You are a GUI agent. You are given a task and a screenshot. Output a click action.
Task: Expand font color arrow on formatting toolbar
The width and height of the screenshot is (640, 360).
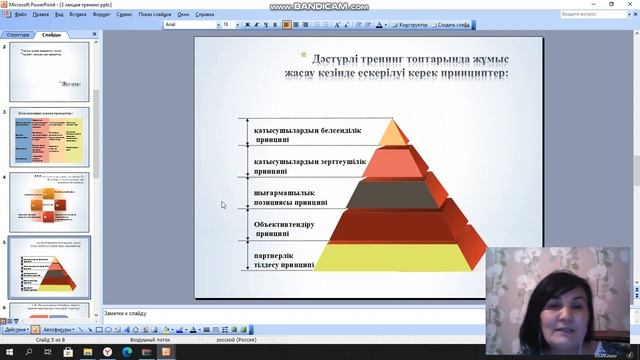point(386,25)
